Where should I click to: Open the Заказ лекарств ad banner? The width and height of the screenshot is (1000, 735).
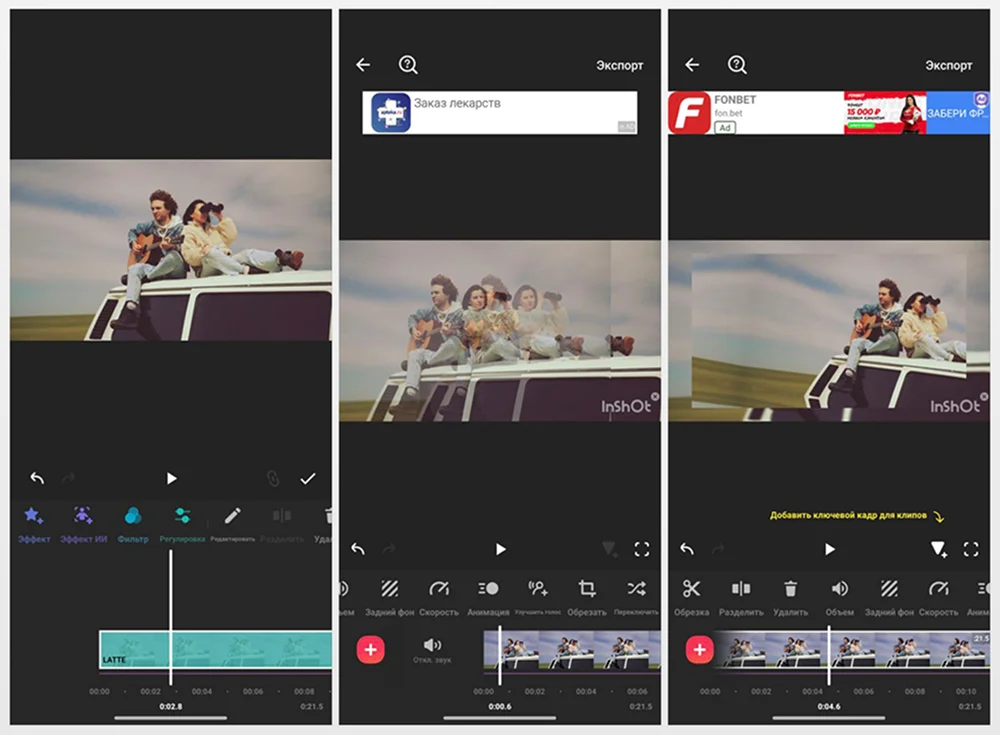pyautogui.click(x=499, y=112)
